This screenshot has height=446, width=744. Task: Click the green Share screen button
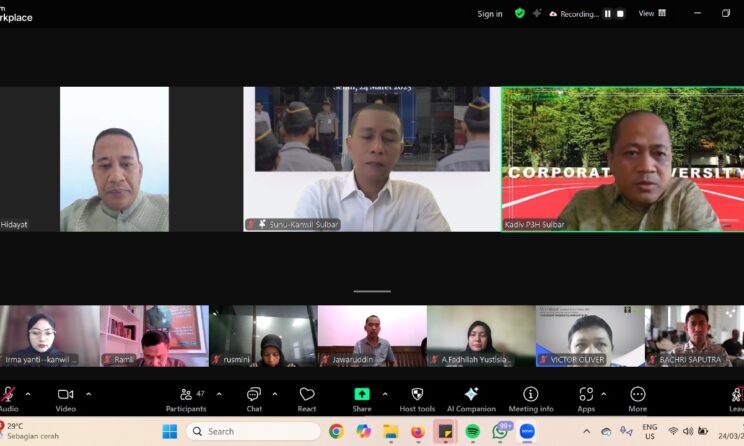click(x=362, y=394)
